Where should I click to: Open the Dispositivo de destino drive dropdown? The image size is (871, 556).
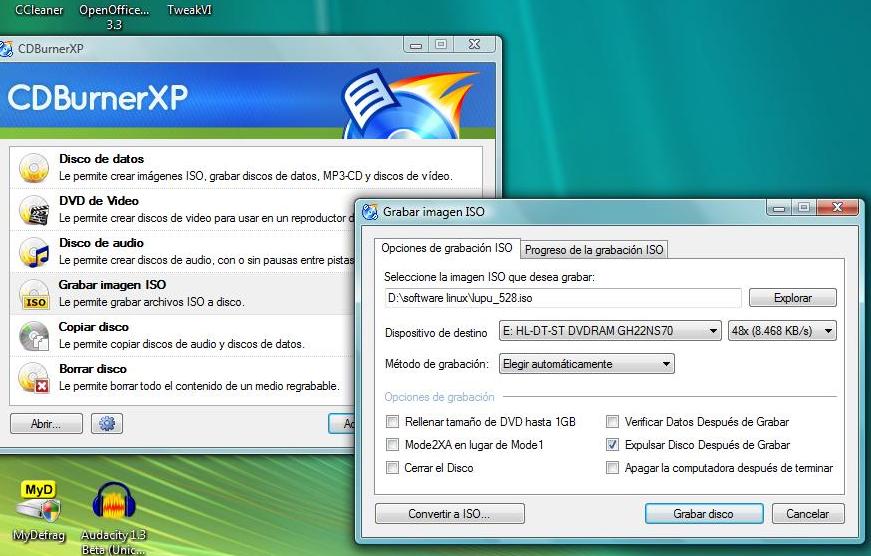click(610, 331)
